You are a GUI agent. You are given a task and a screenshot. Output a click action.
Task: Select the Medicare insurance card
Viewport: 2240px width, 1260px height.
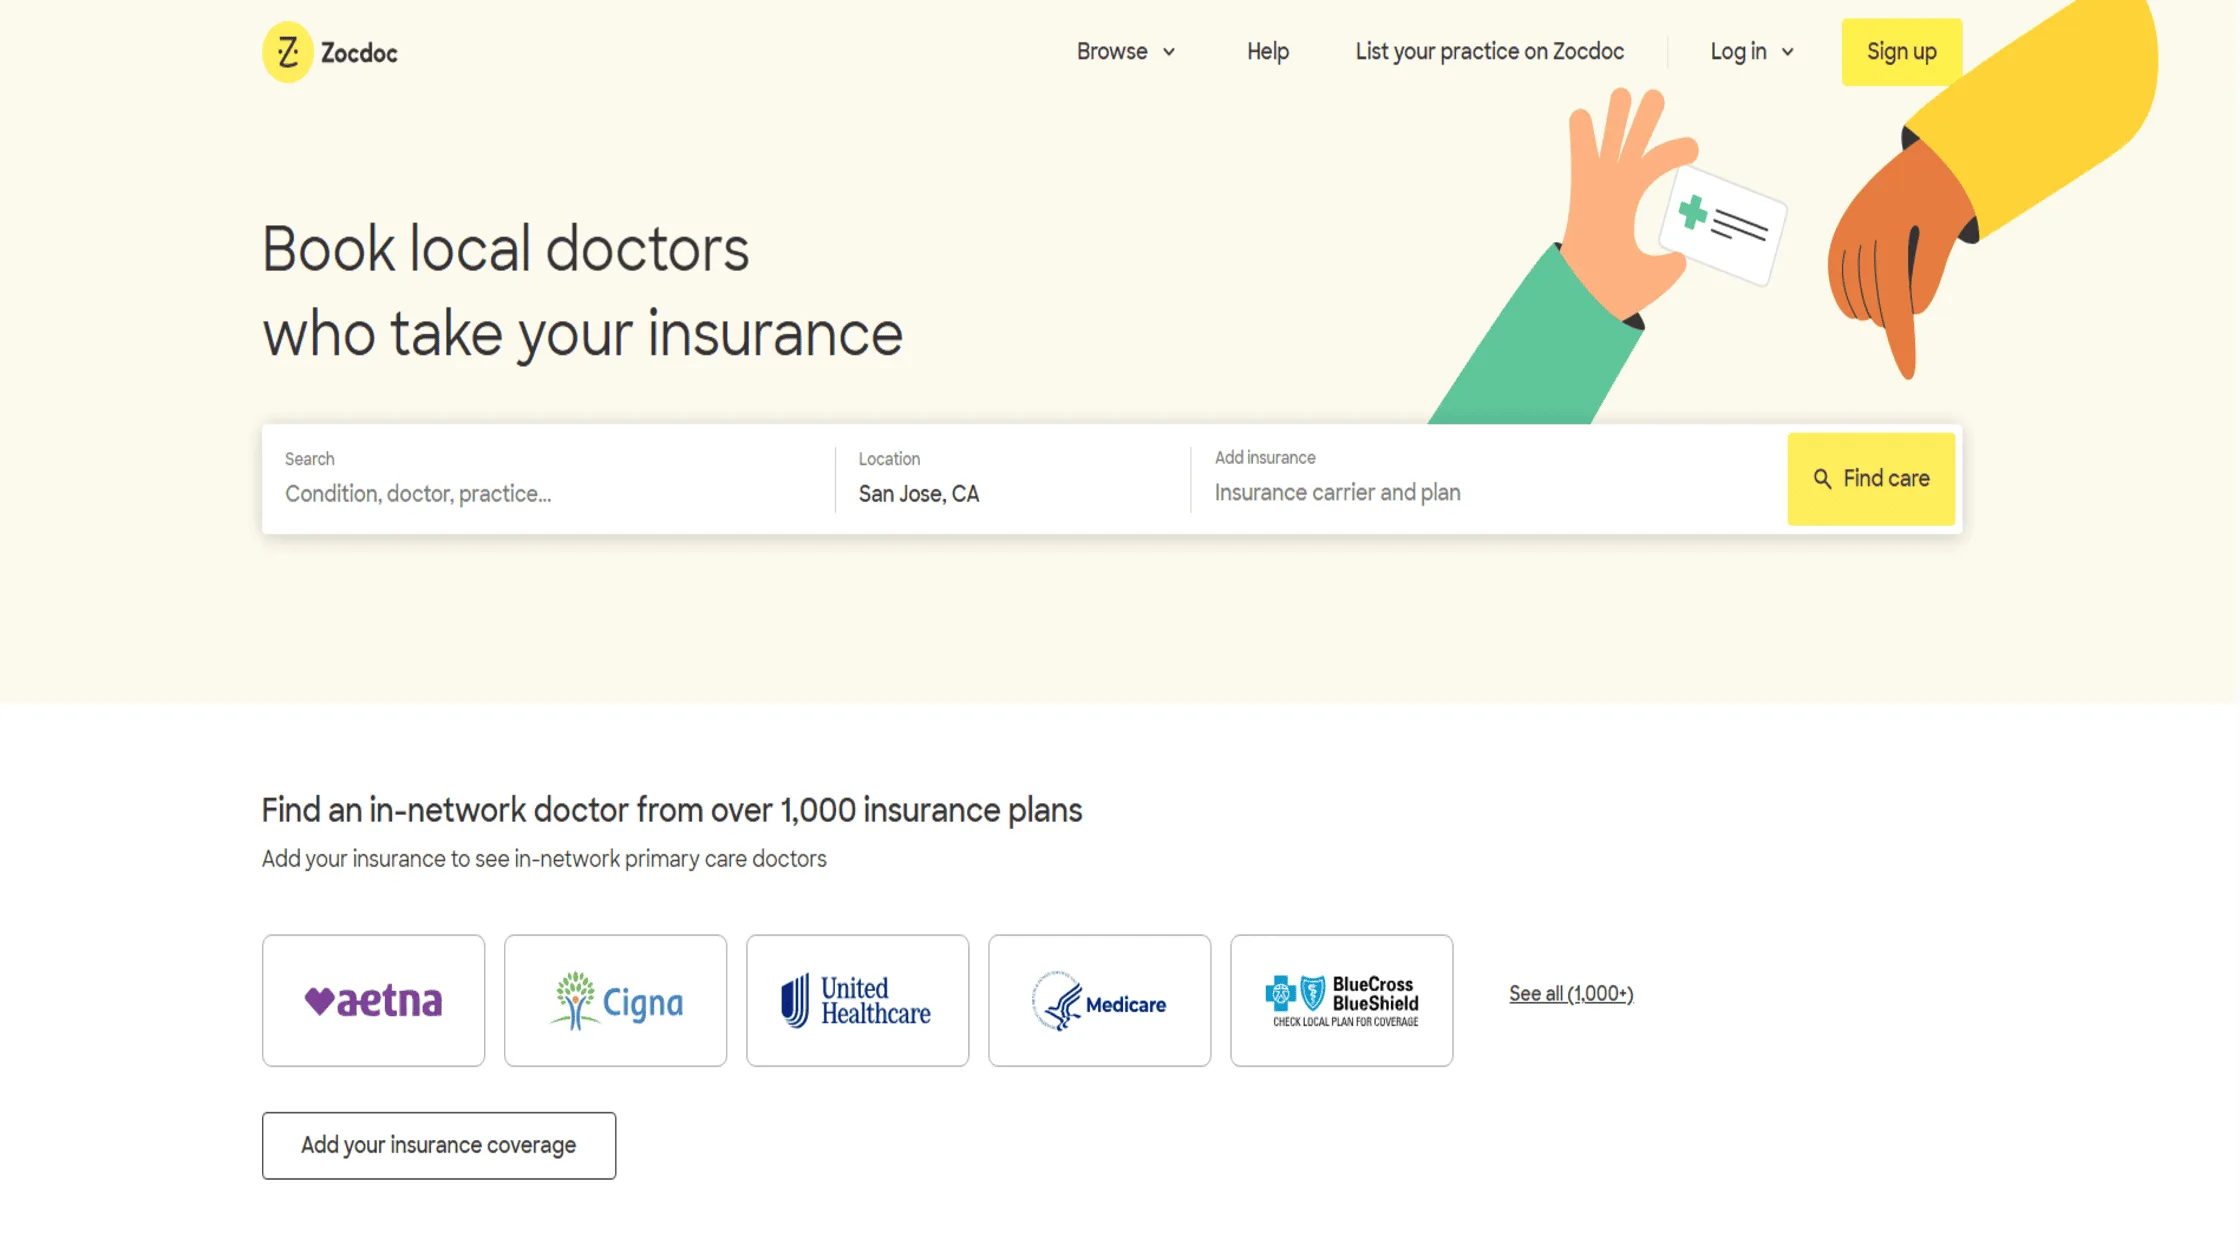pyautogui.click(x=1099, y=1000)
